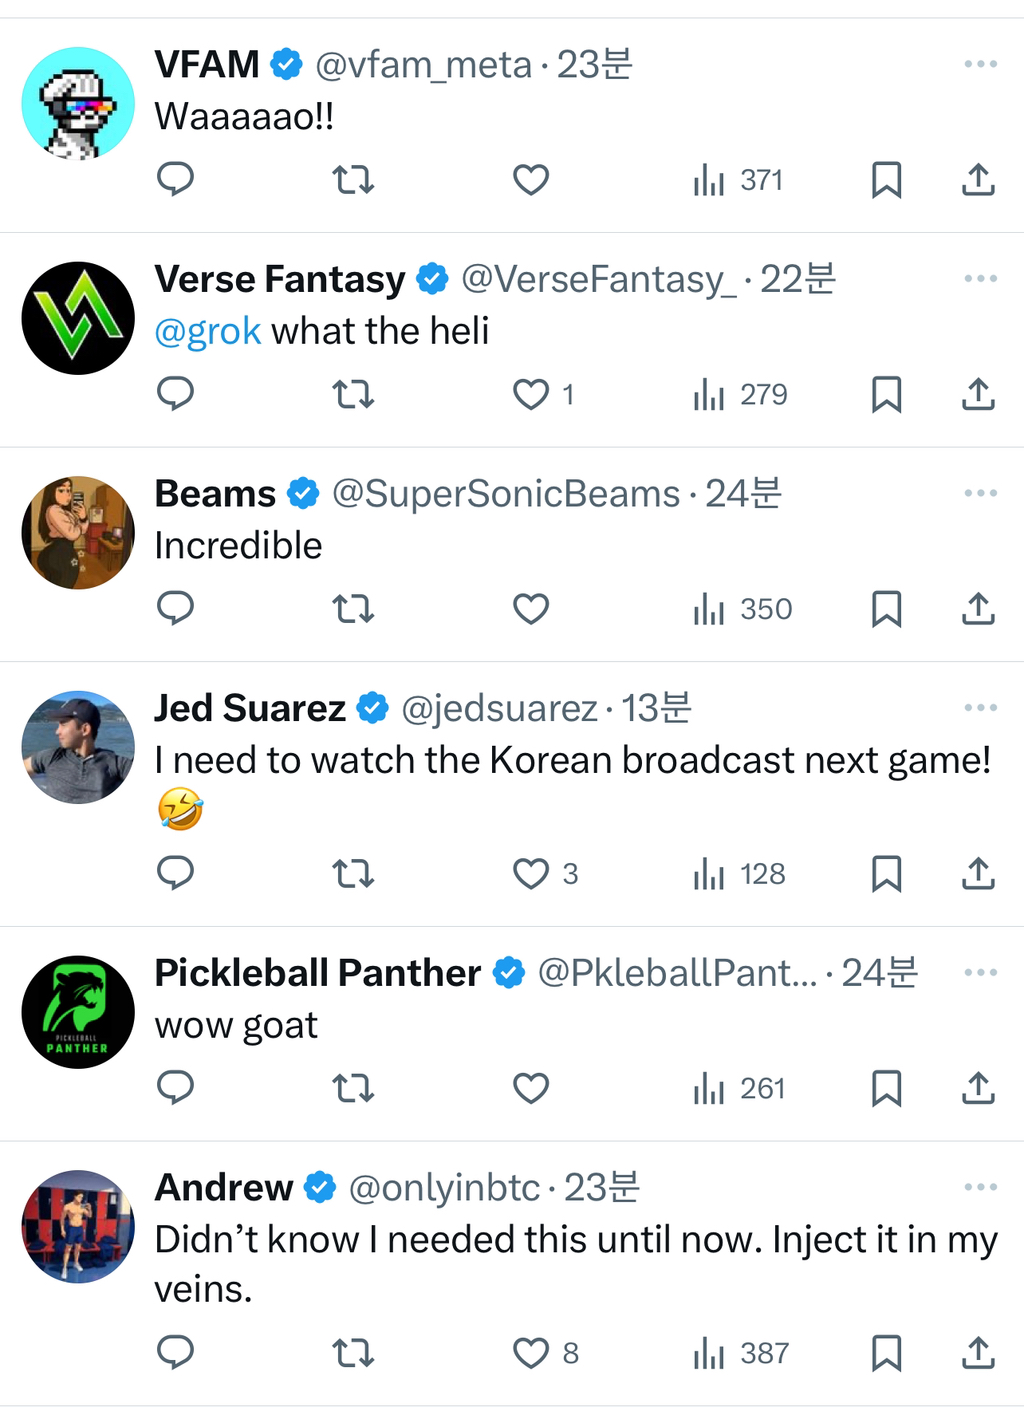Open the @SuperSonicBeams handle link
Screen dimensions: 1024x1423
tap(505, 494)
